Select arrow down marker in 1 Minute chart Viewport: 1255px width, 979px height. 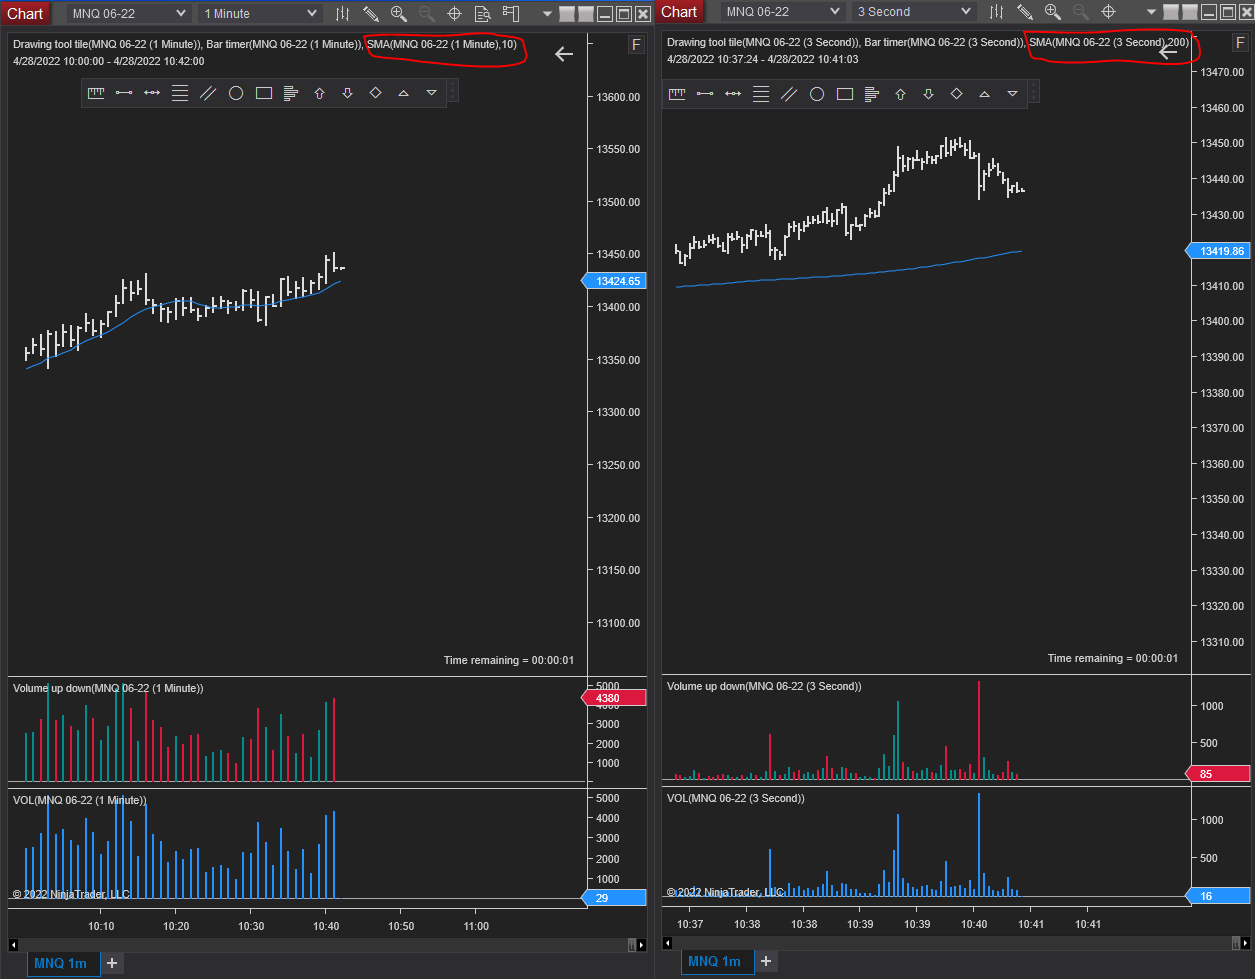(348, 93)
